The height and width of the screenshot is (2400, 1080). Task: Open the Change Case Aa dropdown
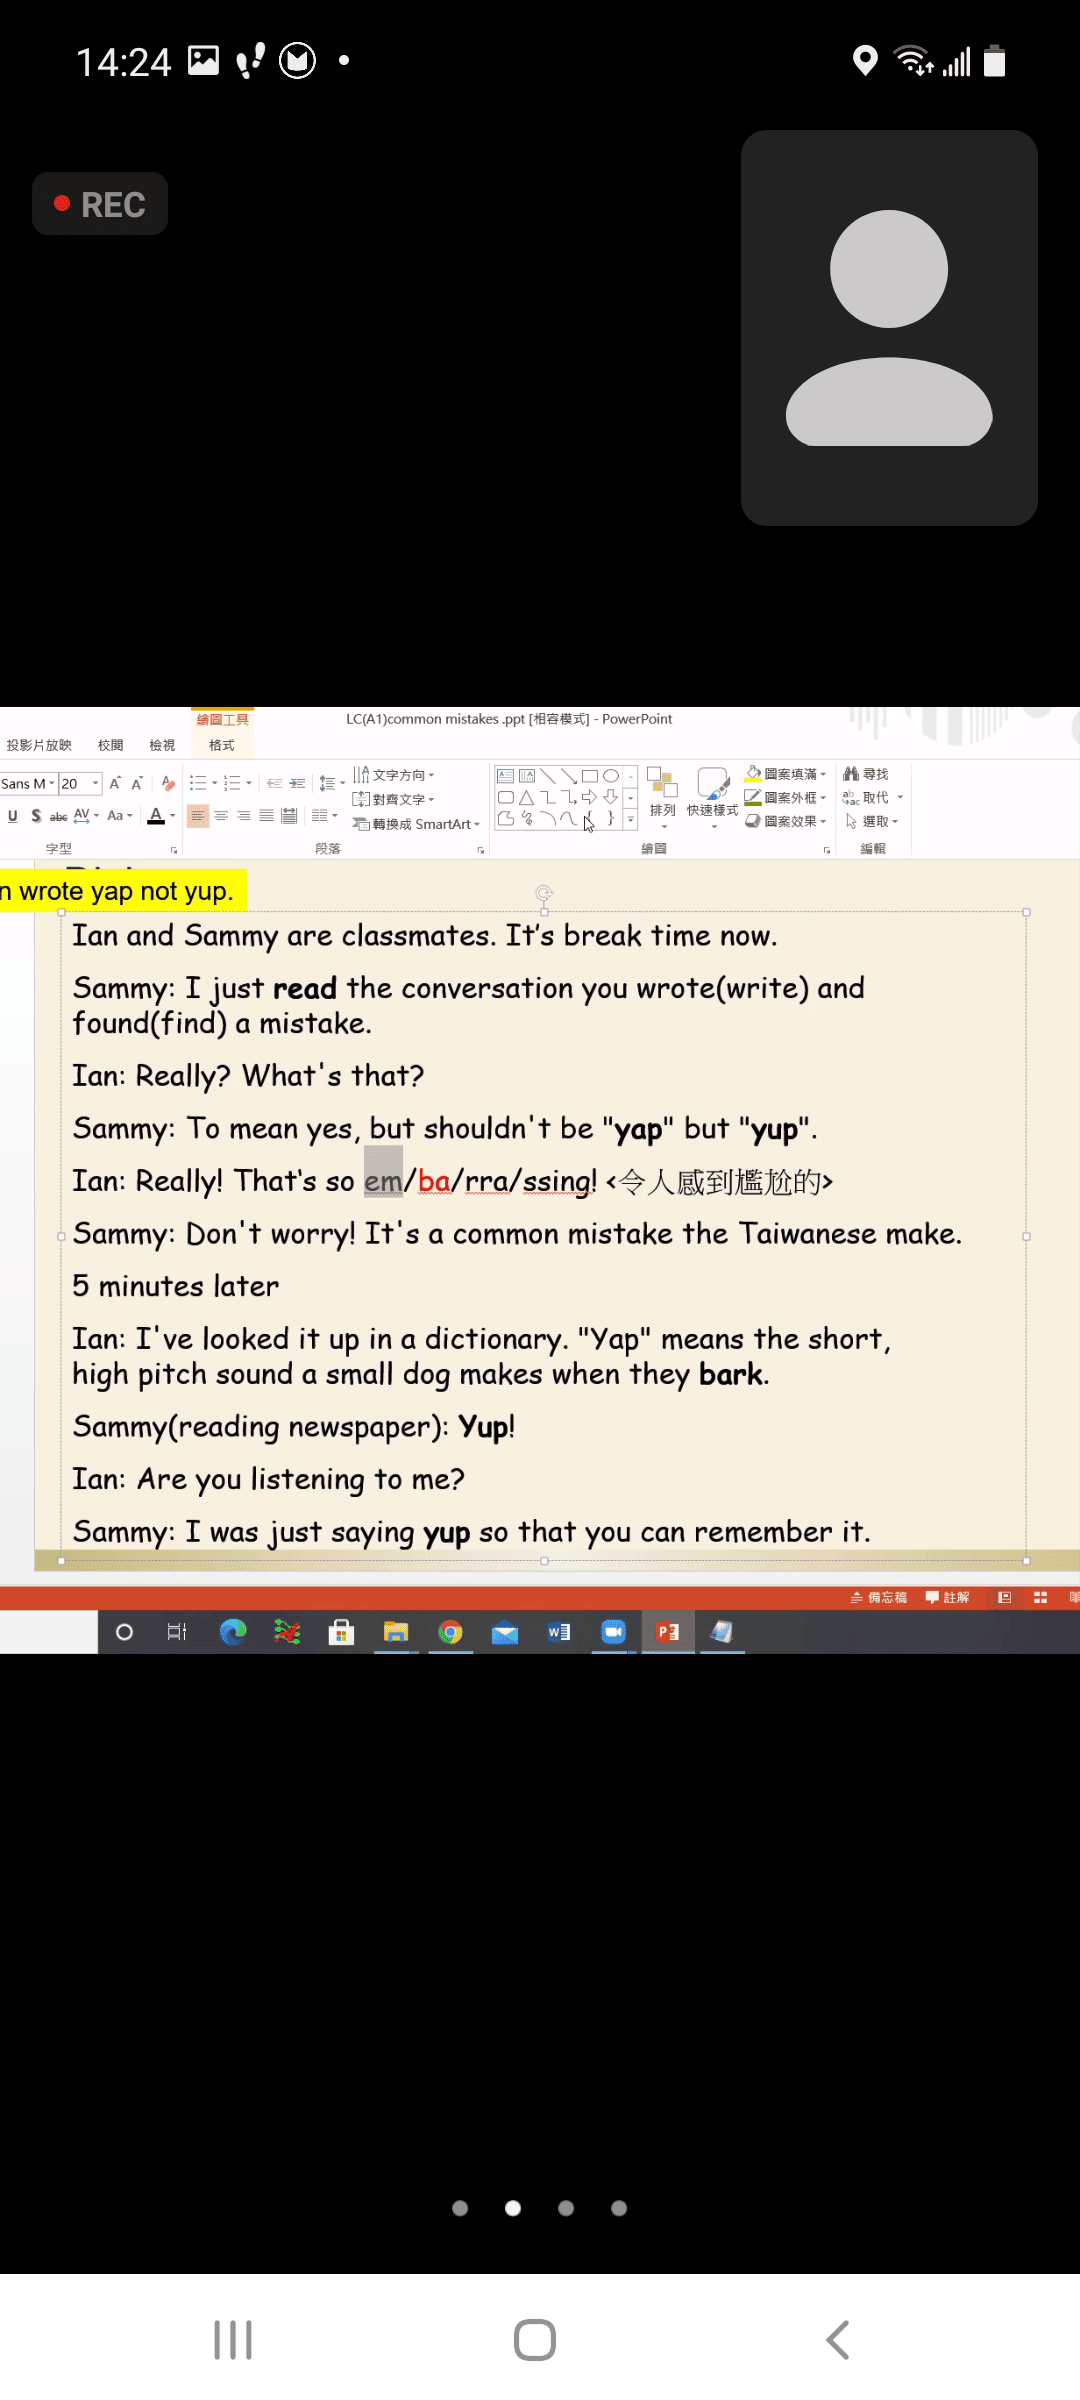click(119, 816)
